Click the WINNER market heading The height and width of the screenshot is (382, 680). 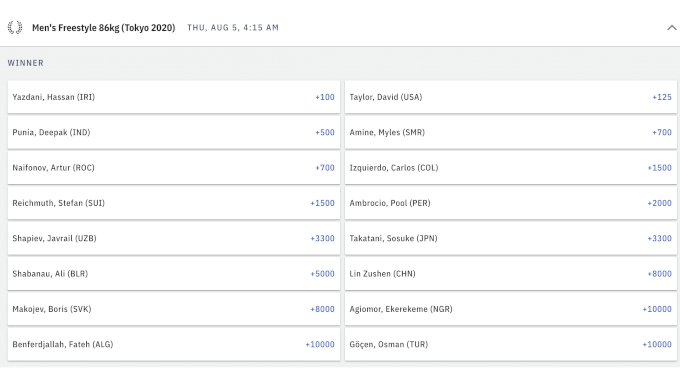tap(26, 63)
